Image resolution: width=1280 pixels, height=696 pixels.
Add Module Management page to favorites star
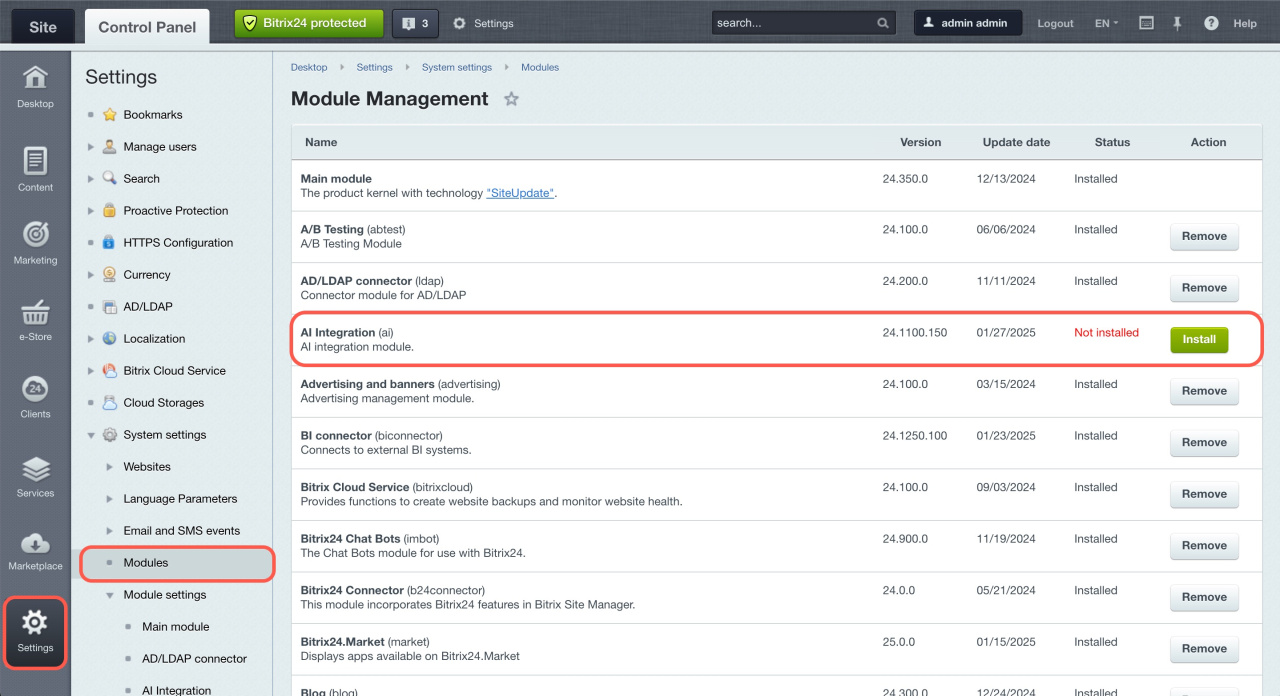point(511,99)
